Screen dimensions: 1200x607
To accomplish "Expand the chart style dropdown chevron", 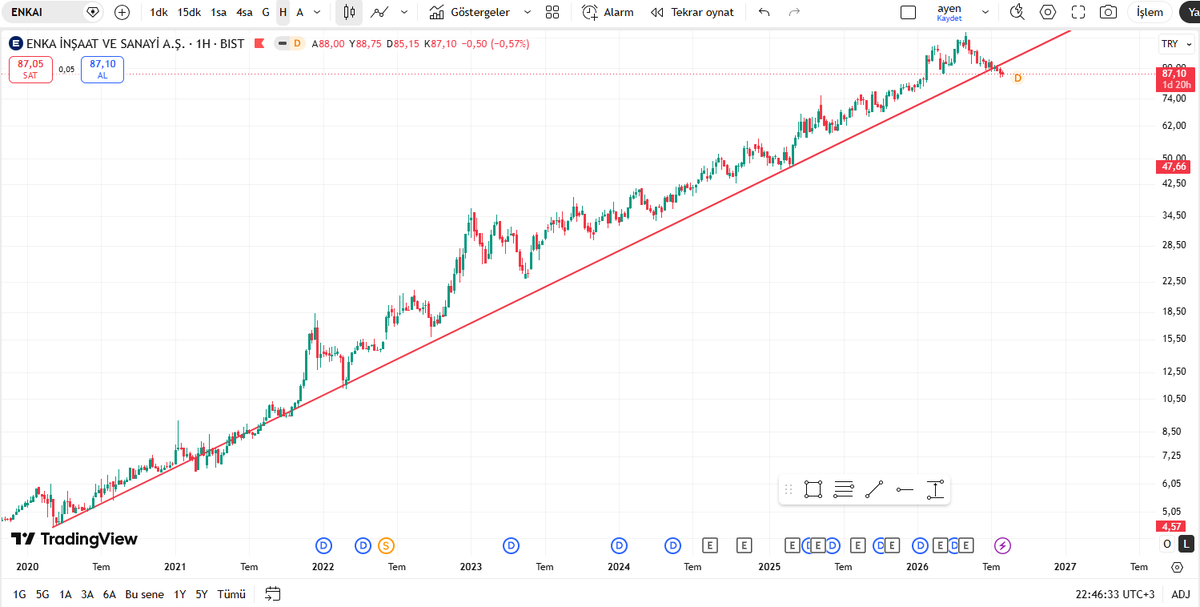I will 404,12.
